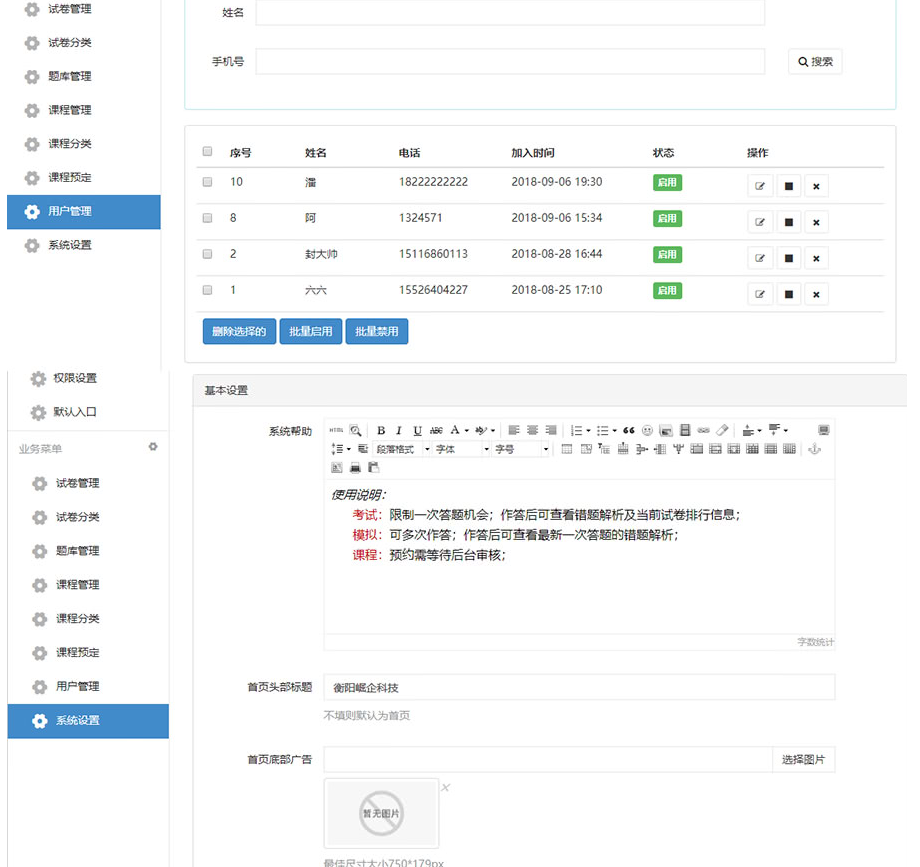The height and width of the screenshot is (867, 920).
Task: Tick the checkbox for row number 10
Action: click(x=208, y=182)
